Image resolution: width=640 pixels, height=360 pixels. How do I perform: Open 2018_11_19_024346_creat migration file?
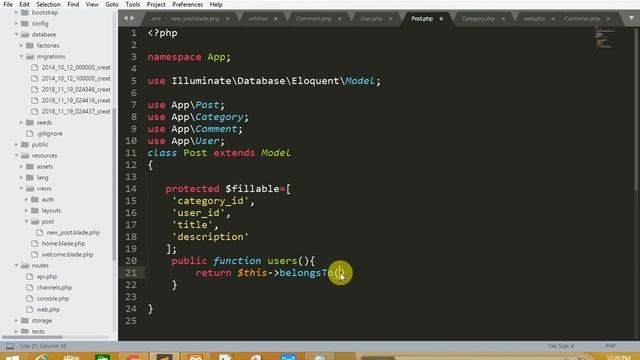point(76,89)
